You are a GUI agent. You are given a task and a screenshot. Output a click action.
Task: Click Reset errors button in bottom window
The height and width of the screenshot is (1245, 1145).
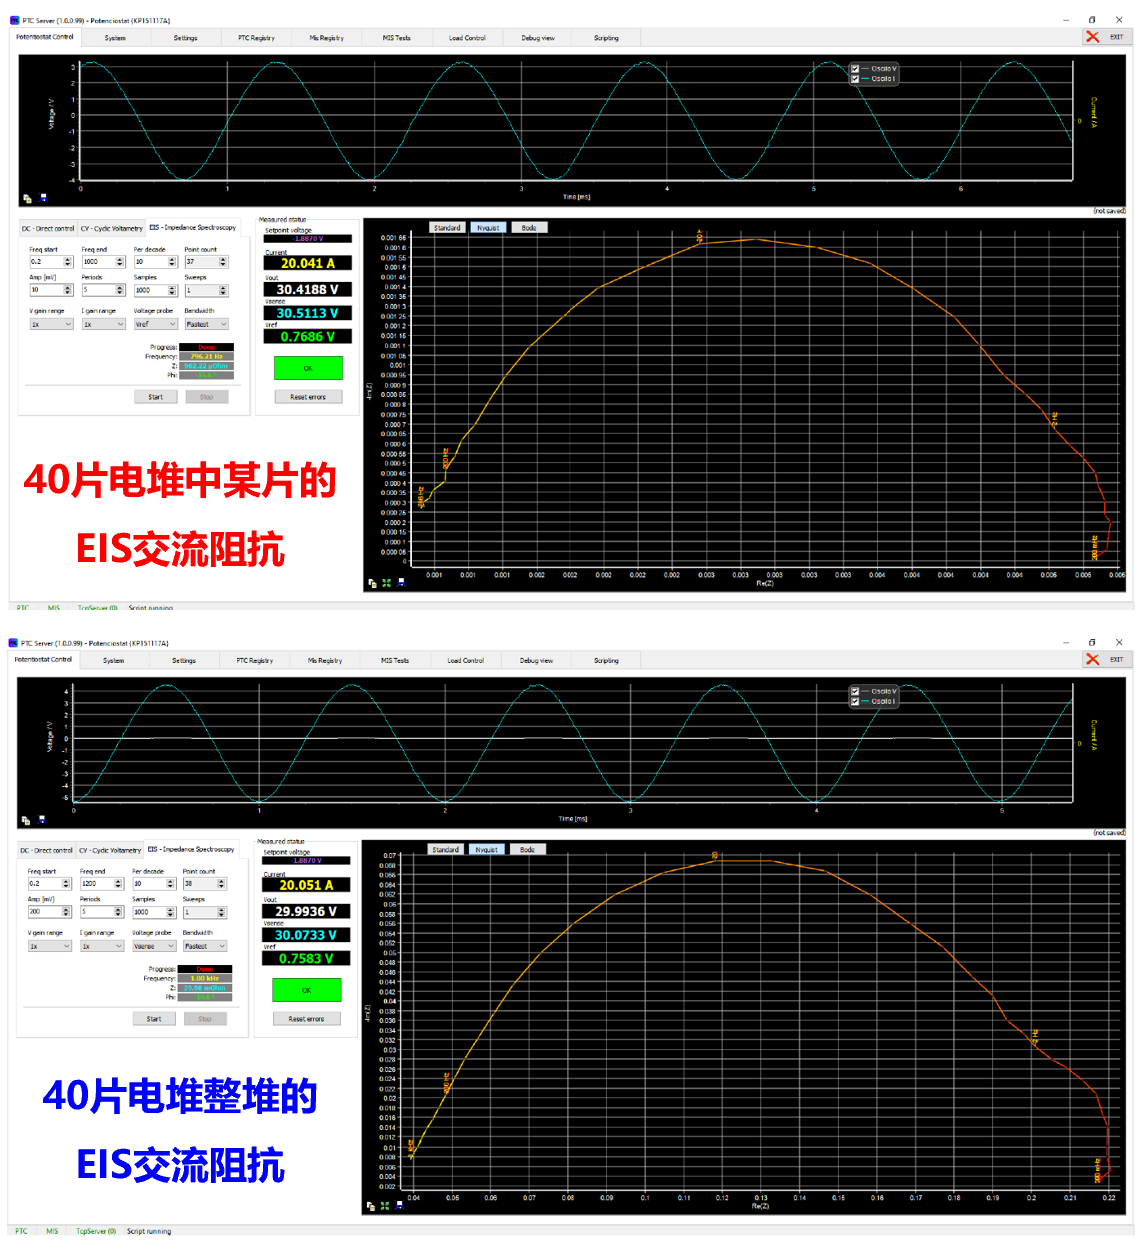[306, 1019]
